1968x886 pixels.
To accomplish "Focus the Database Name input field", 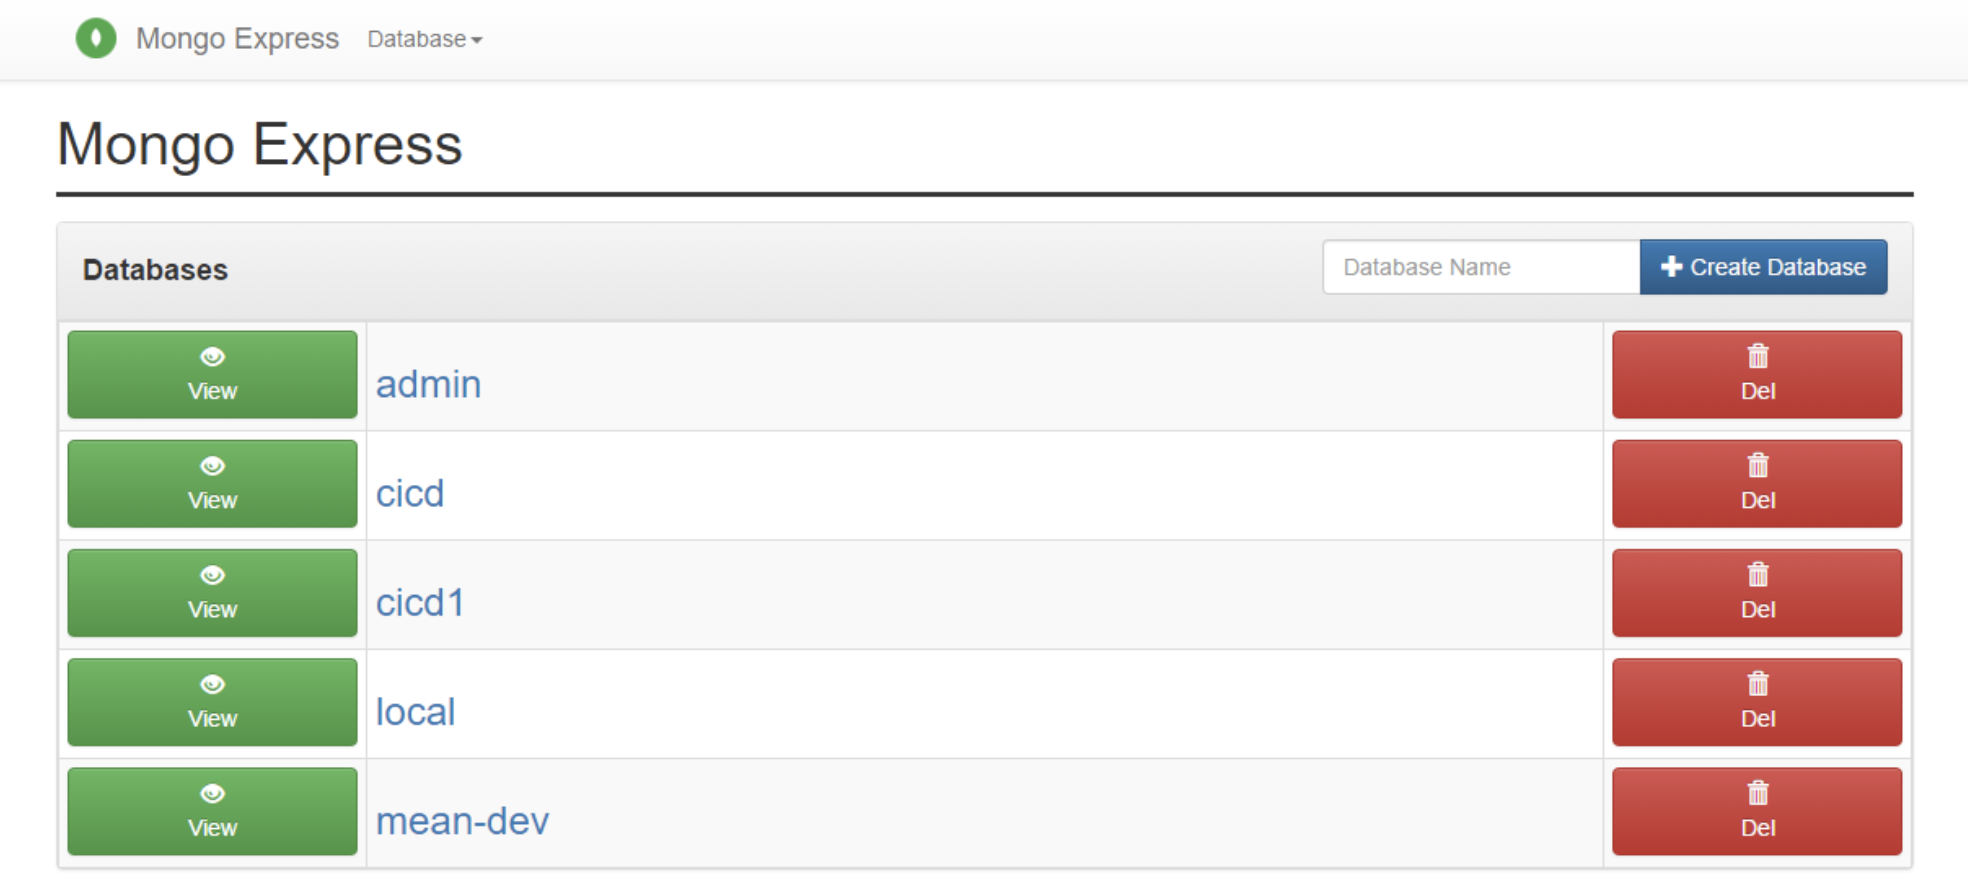I will (x=1481, y=267).
